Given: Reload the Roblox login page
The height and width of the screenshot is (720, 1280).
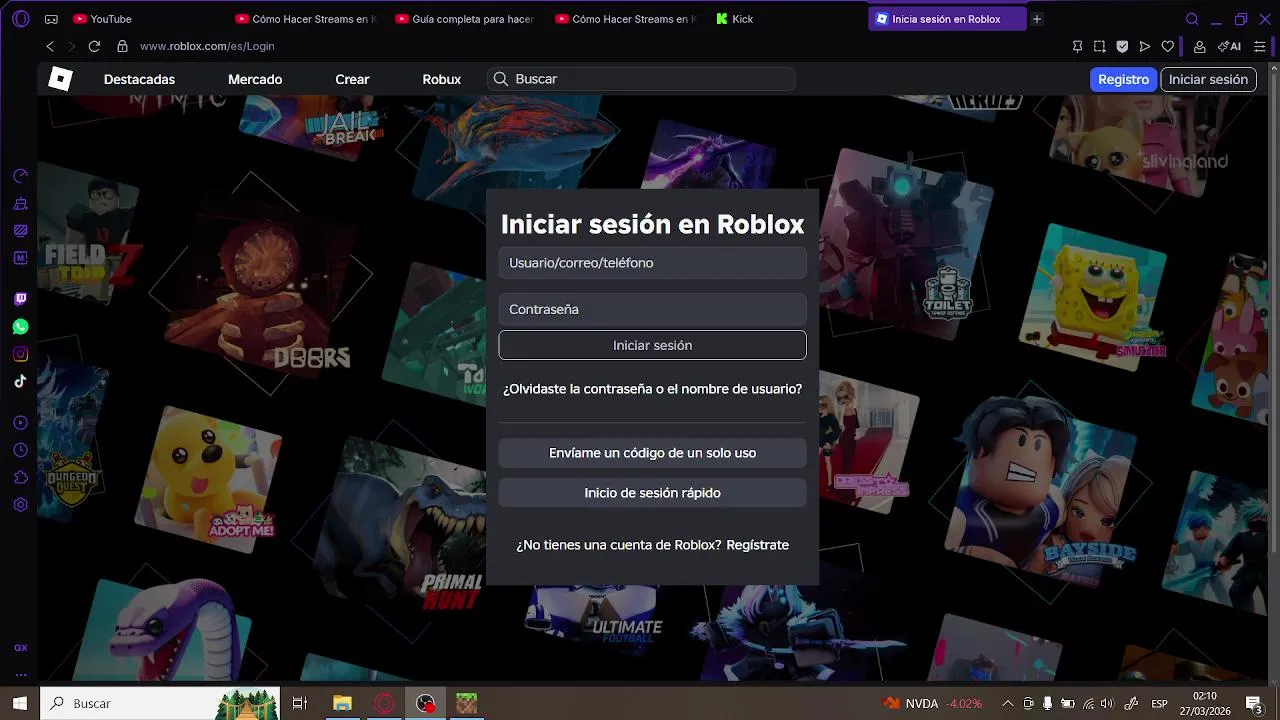Looking at the screenshot, I should pos(94,46).
